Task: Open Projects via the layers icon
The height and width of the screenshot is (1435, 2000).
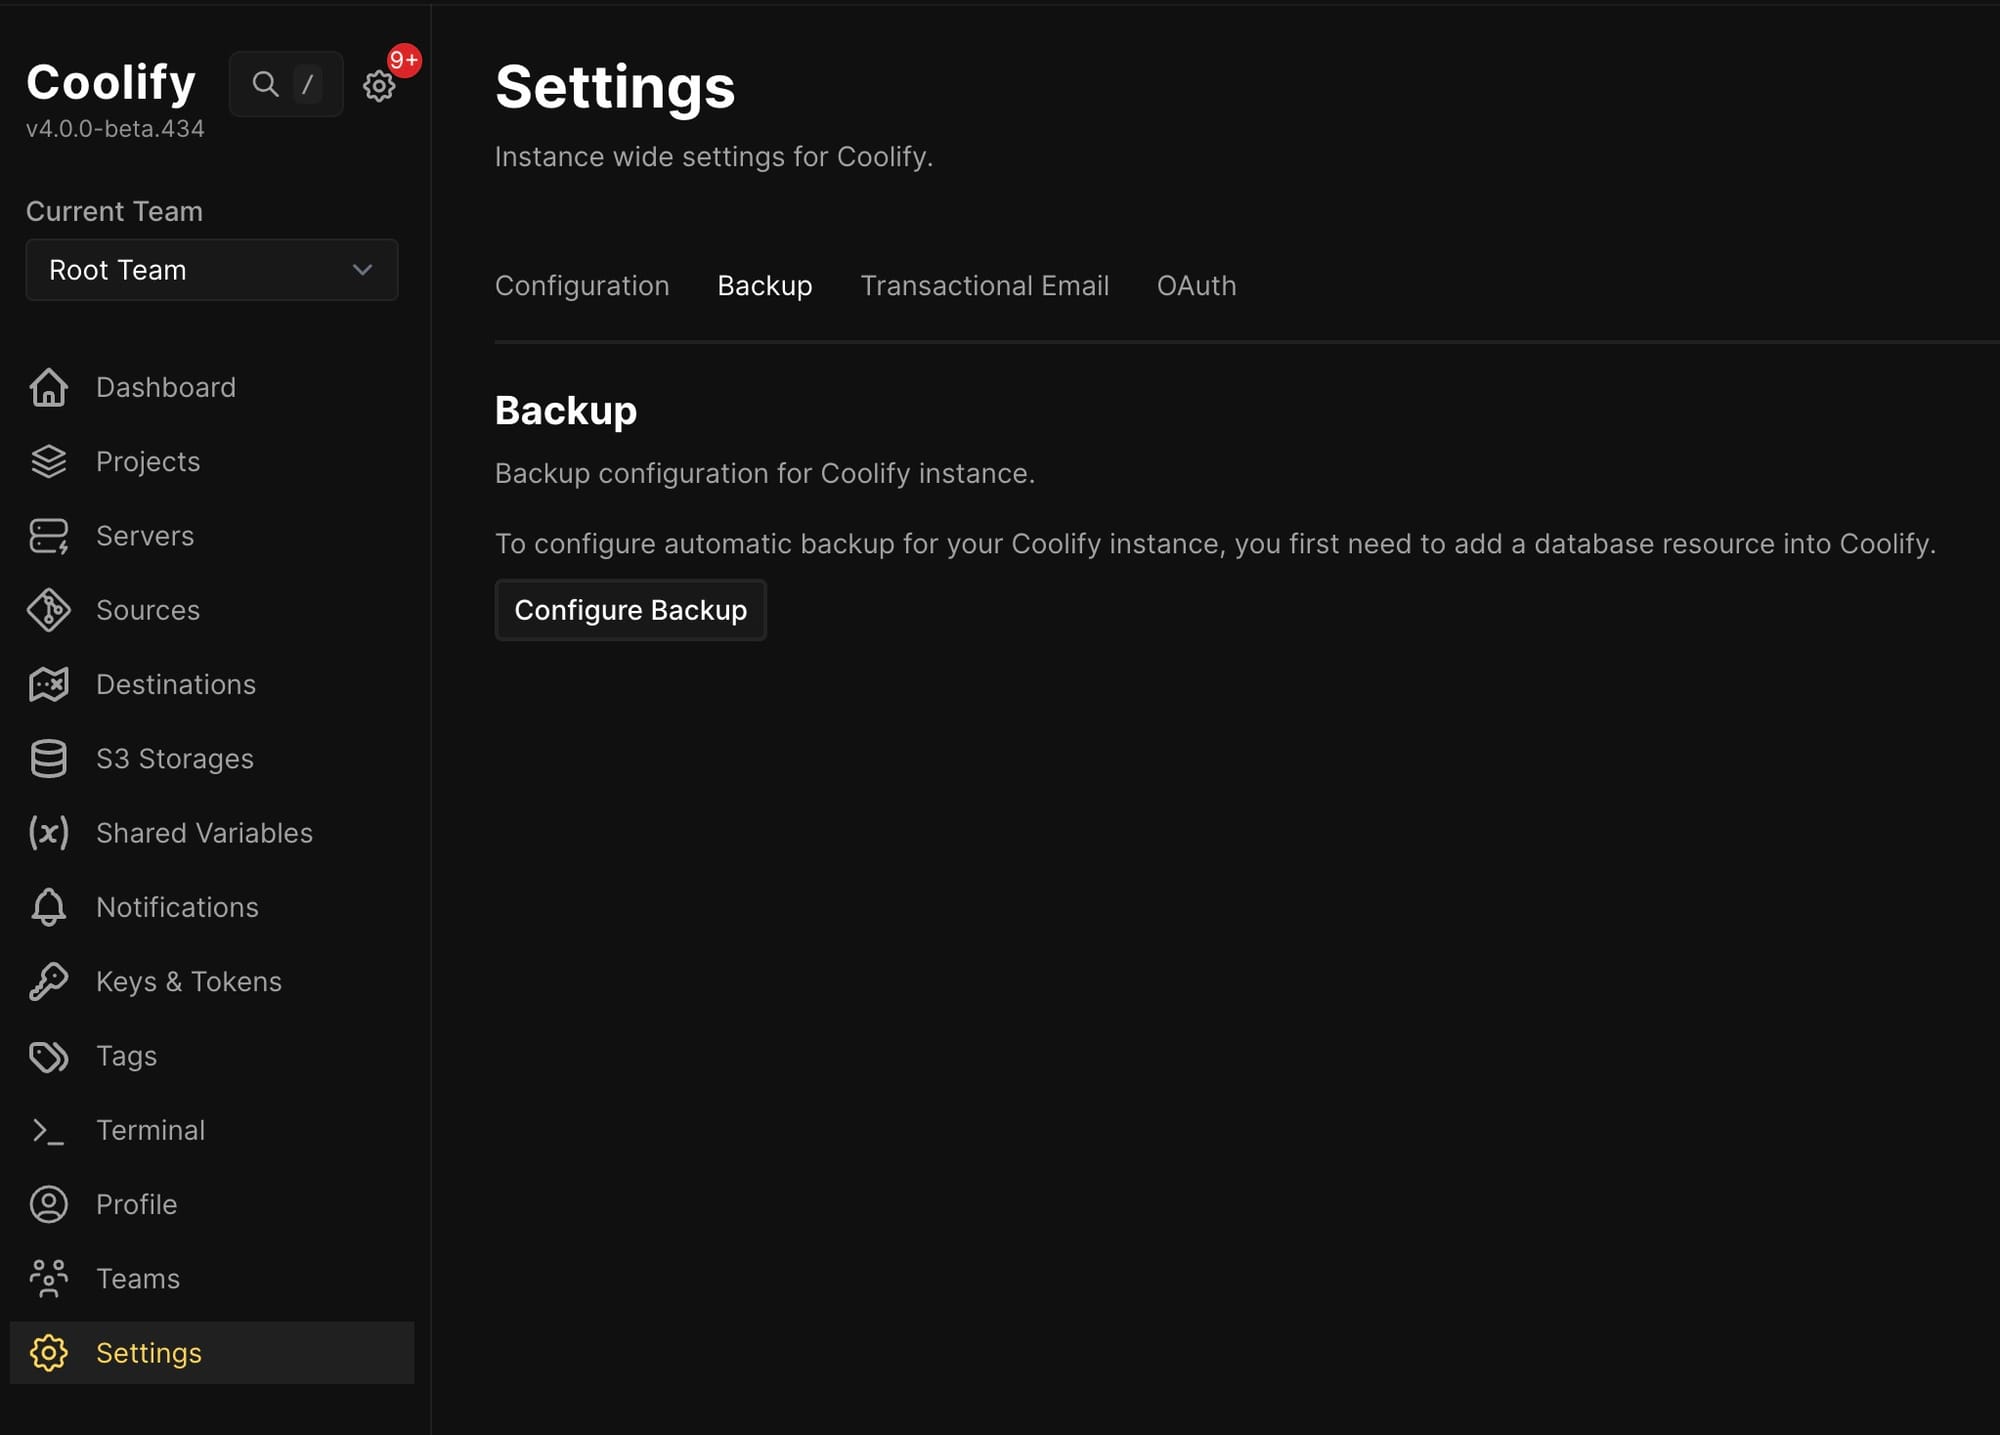Action: (48, 461)
